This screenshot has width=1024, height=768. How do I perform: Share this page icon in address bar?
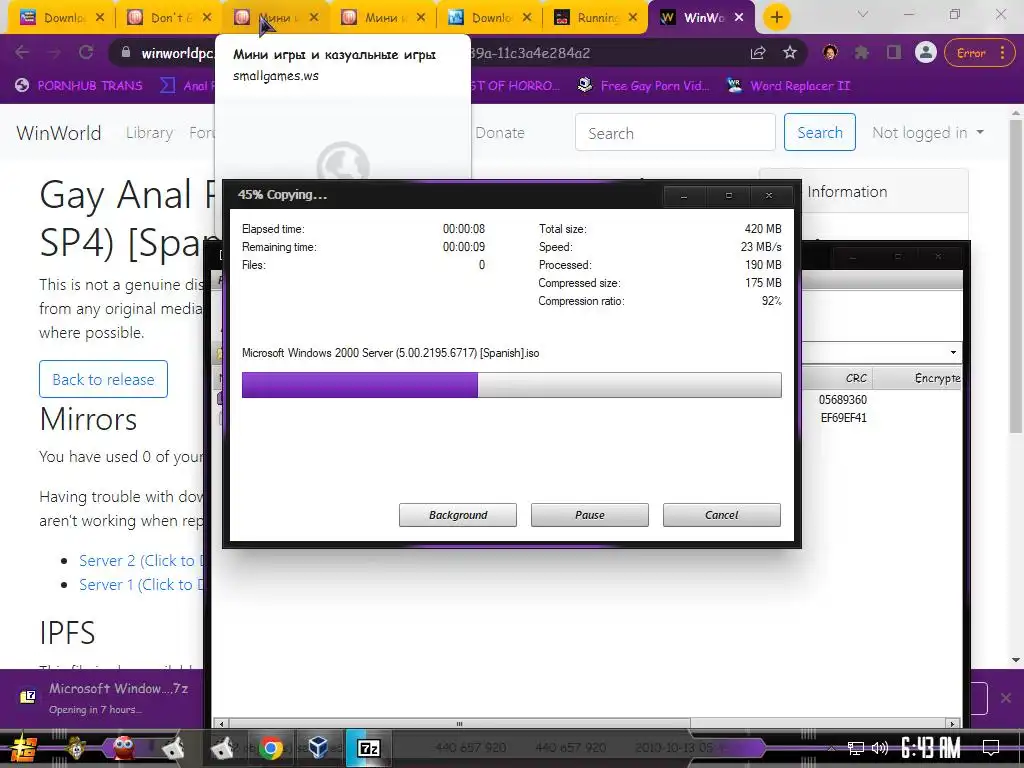pyautogui.click(x=758, y=53)
